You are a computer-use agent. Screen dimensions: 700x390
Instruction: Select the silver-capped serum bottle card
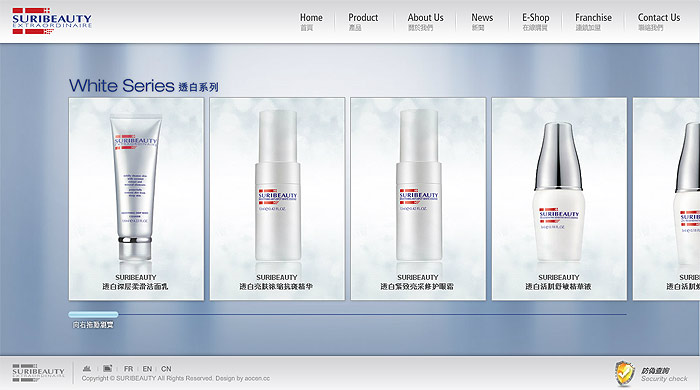(x=559, y=199)
